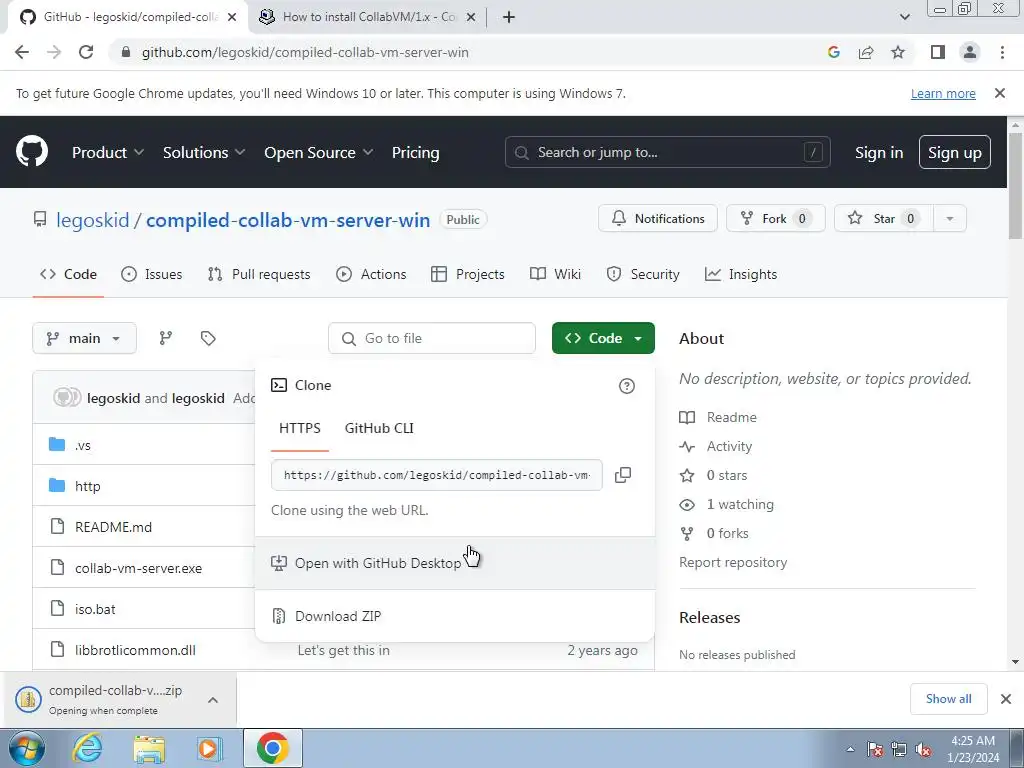The width and height of the screenshot is (1024, 768).
Task: Open the http folder
Action: [88, 486]
